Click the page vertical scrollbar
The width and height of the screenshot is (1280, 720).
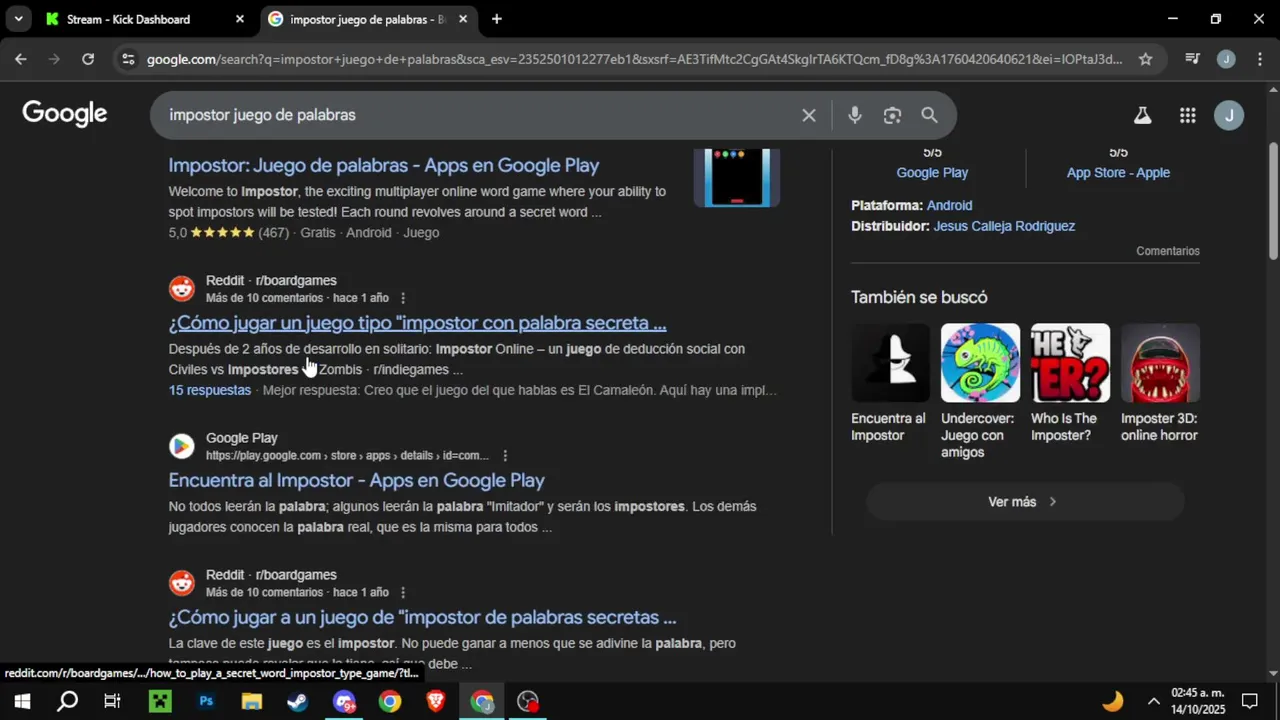[1273, 200]
